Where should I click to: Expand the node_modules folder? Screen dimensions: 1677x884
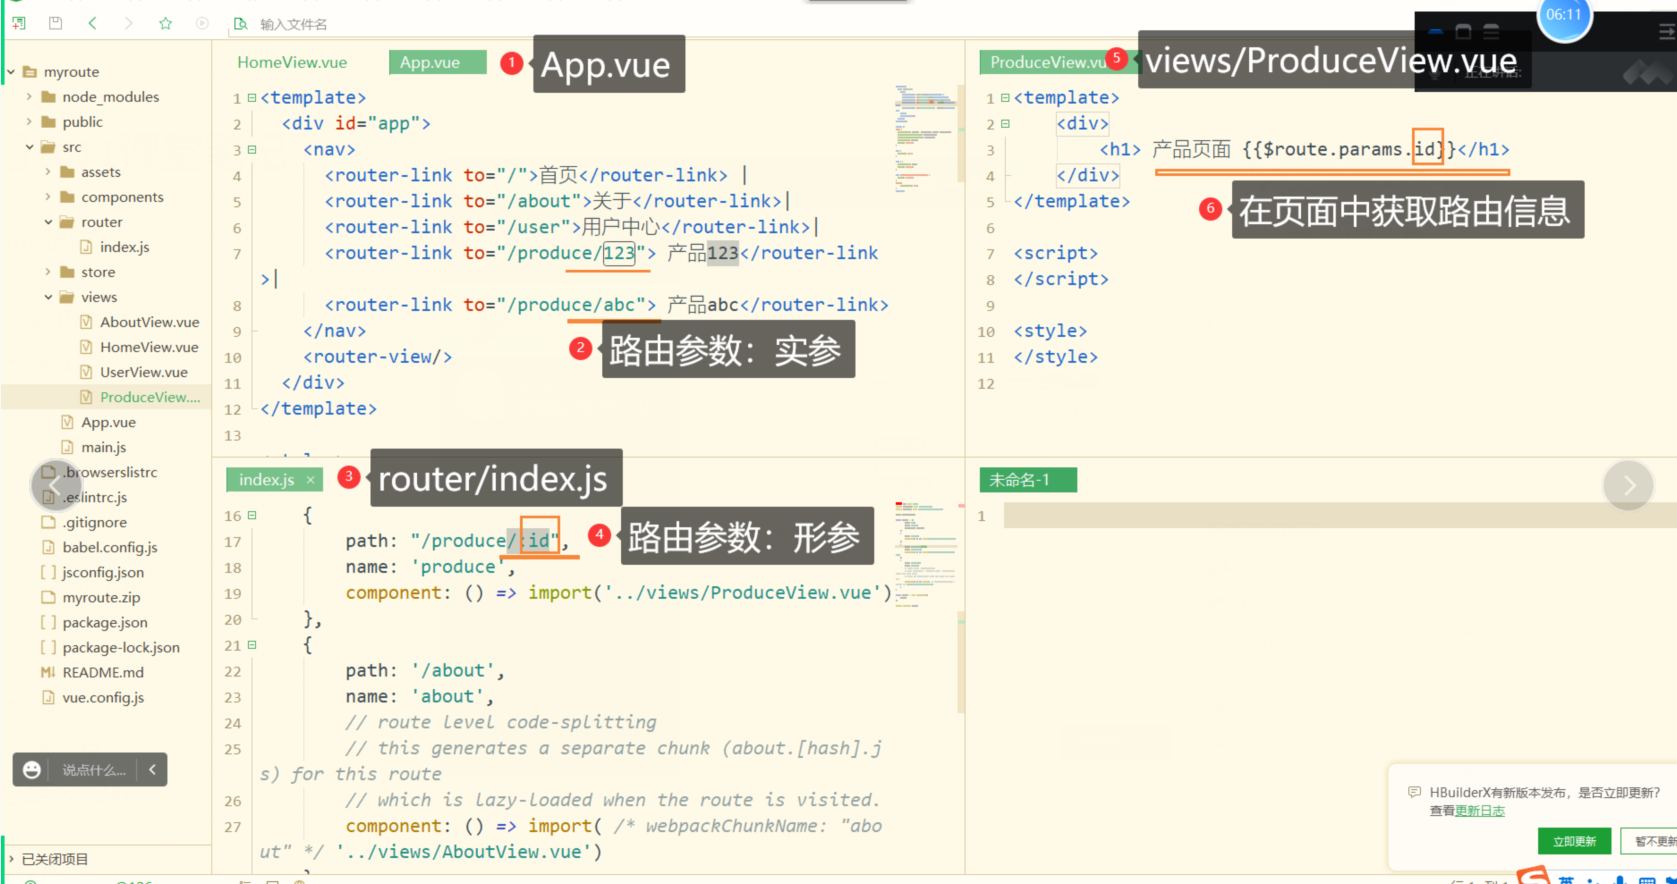click(29, 97)
